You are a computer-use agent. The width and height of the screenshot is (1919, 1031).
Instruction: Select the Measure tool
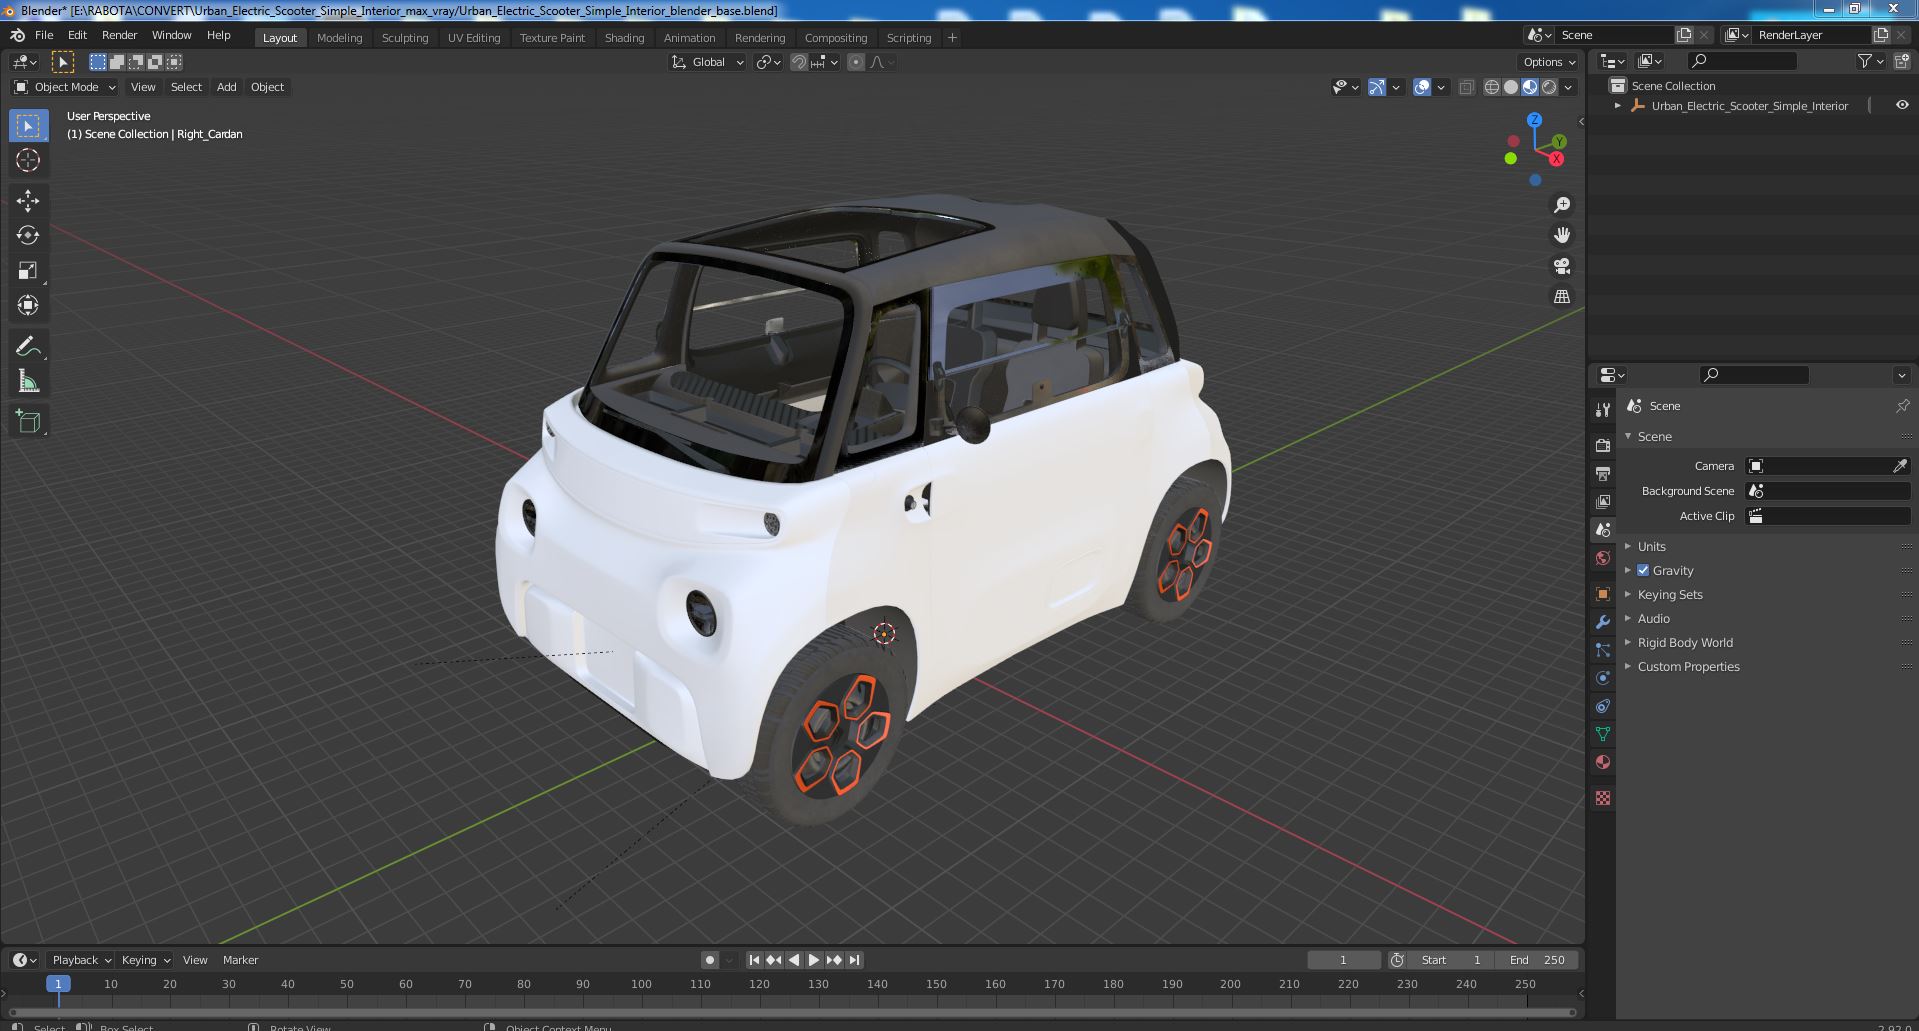point(28,381)
